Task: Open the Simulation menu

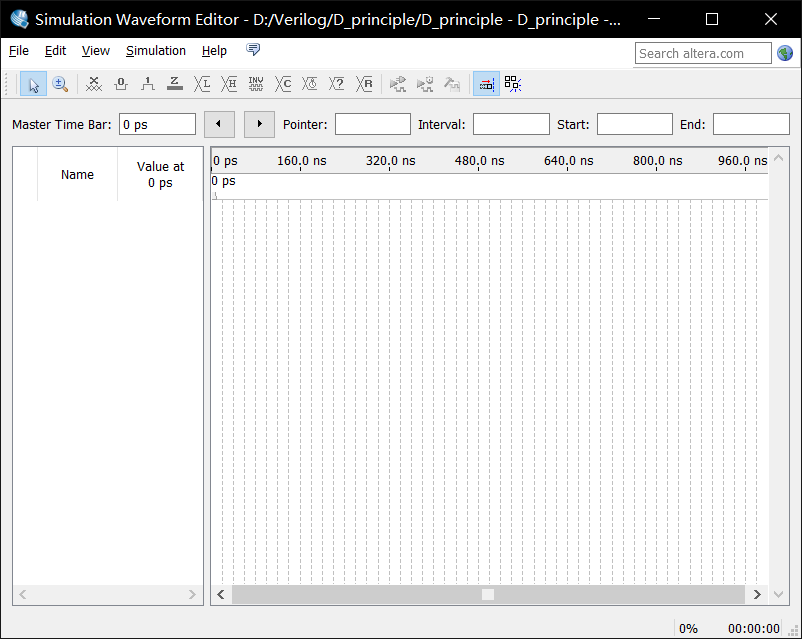Action: point(155,51)
